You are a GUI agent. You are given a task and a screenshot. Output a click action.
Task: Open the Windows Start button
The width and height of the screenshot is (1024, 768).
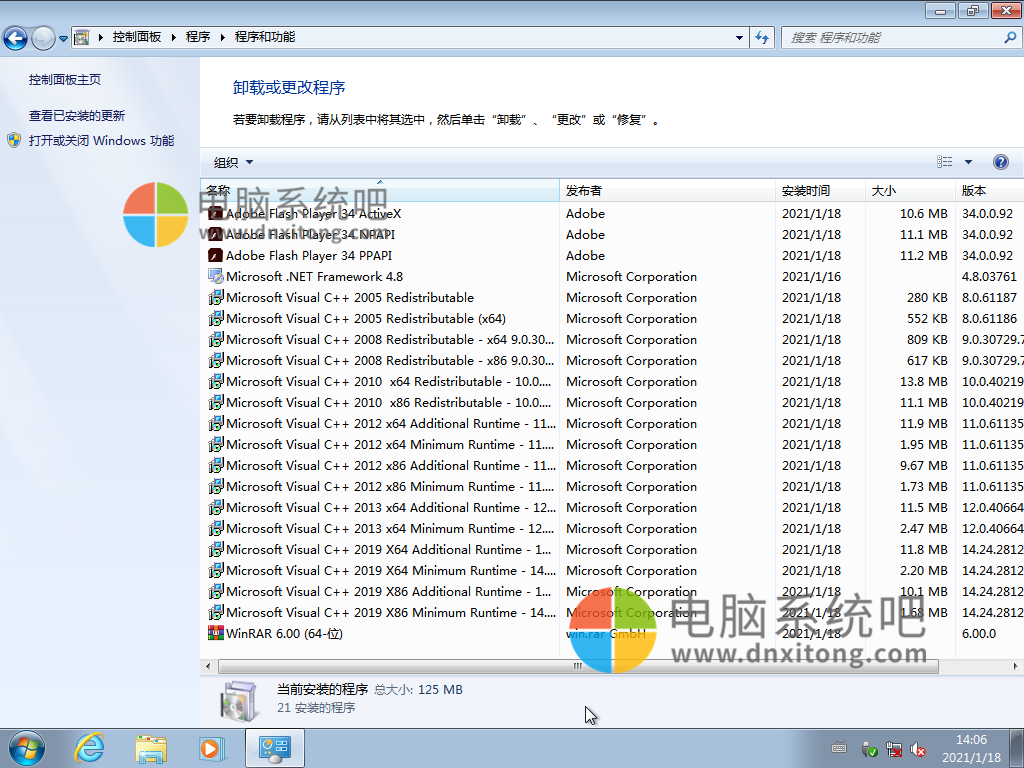pyautogui.click(x=27, y=748)
